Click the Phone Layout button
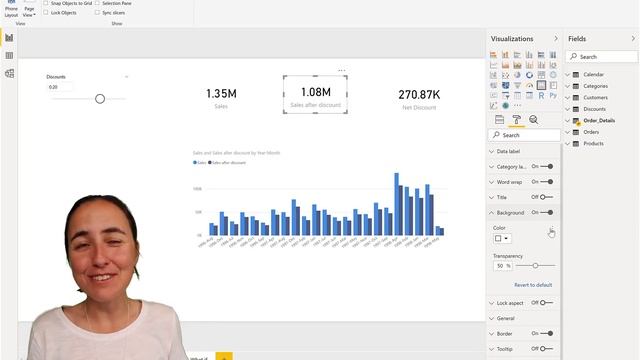640x360 pixels. (x=11, y=10)
